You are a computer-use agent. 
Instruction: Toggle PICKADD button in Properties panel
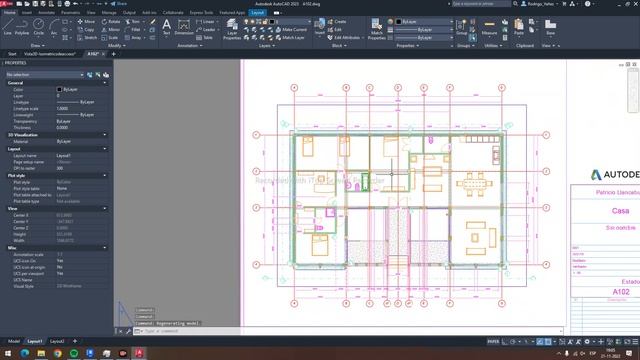pyautogui.click(x=90, y=75)
